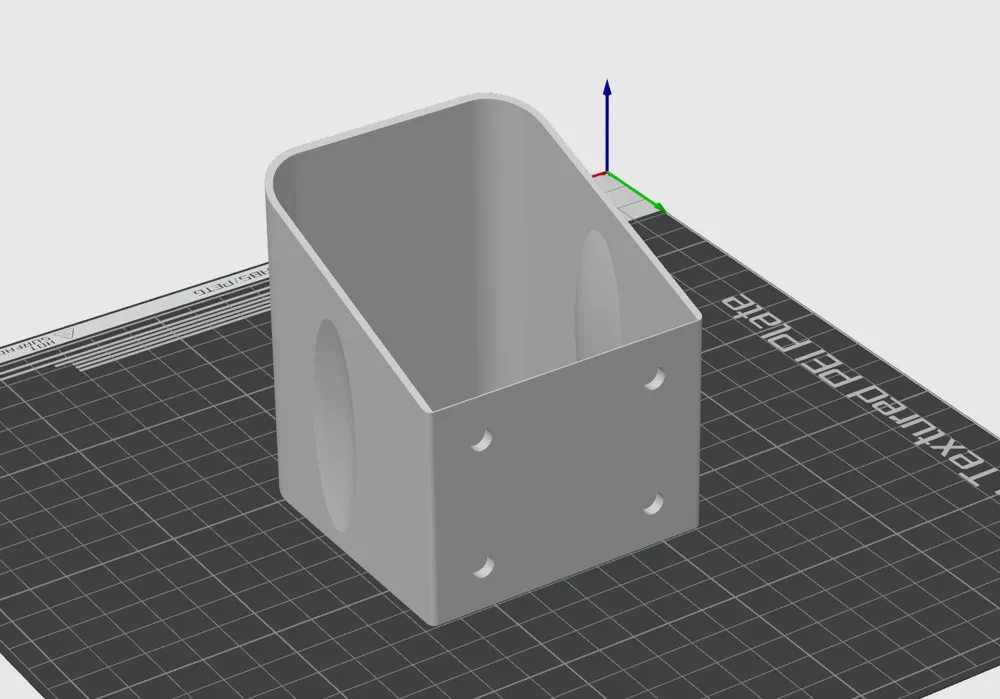Screen dimensions: 1000x699
Task: Click the top-left hole on the front face
Action: coord(480,437)
